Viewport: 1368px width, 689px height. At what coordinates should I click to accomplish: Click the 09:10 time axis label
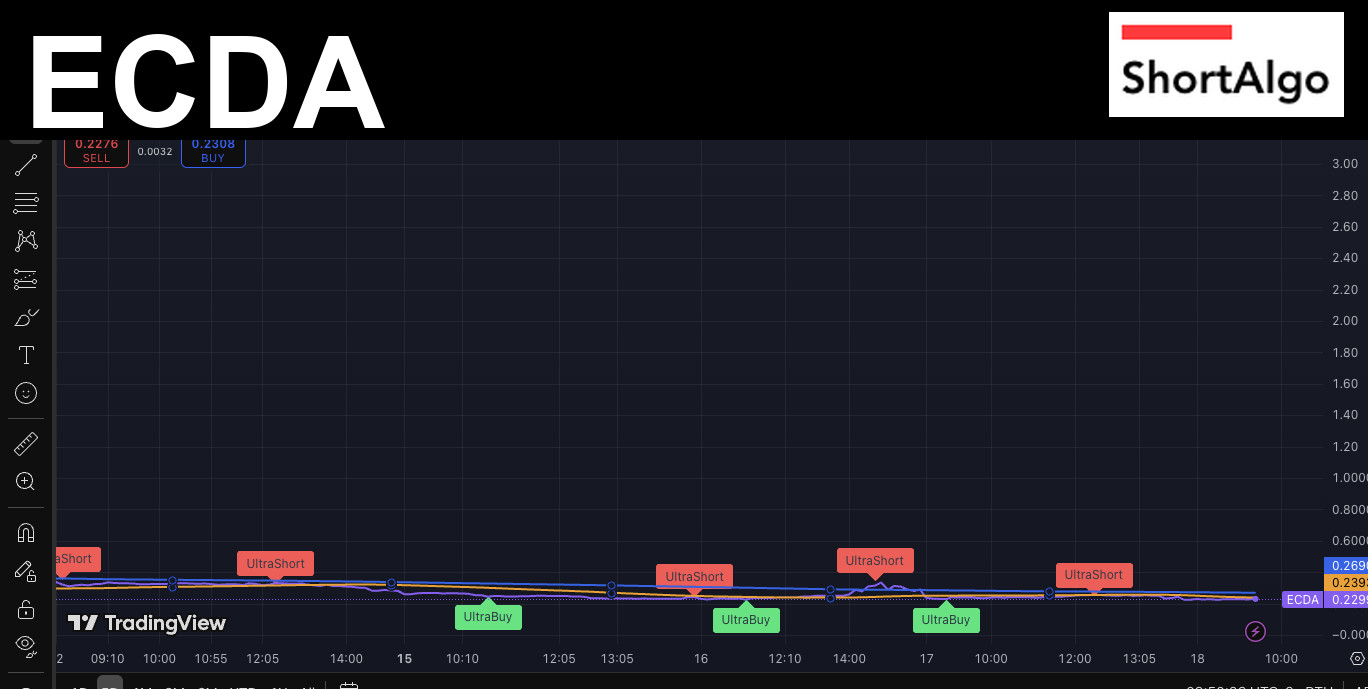(108, 659)
